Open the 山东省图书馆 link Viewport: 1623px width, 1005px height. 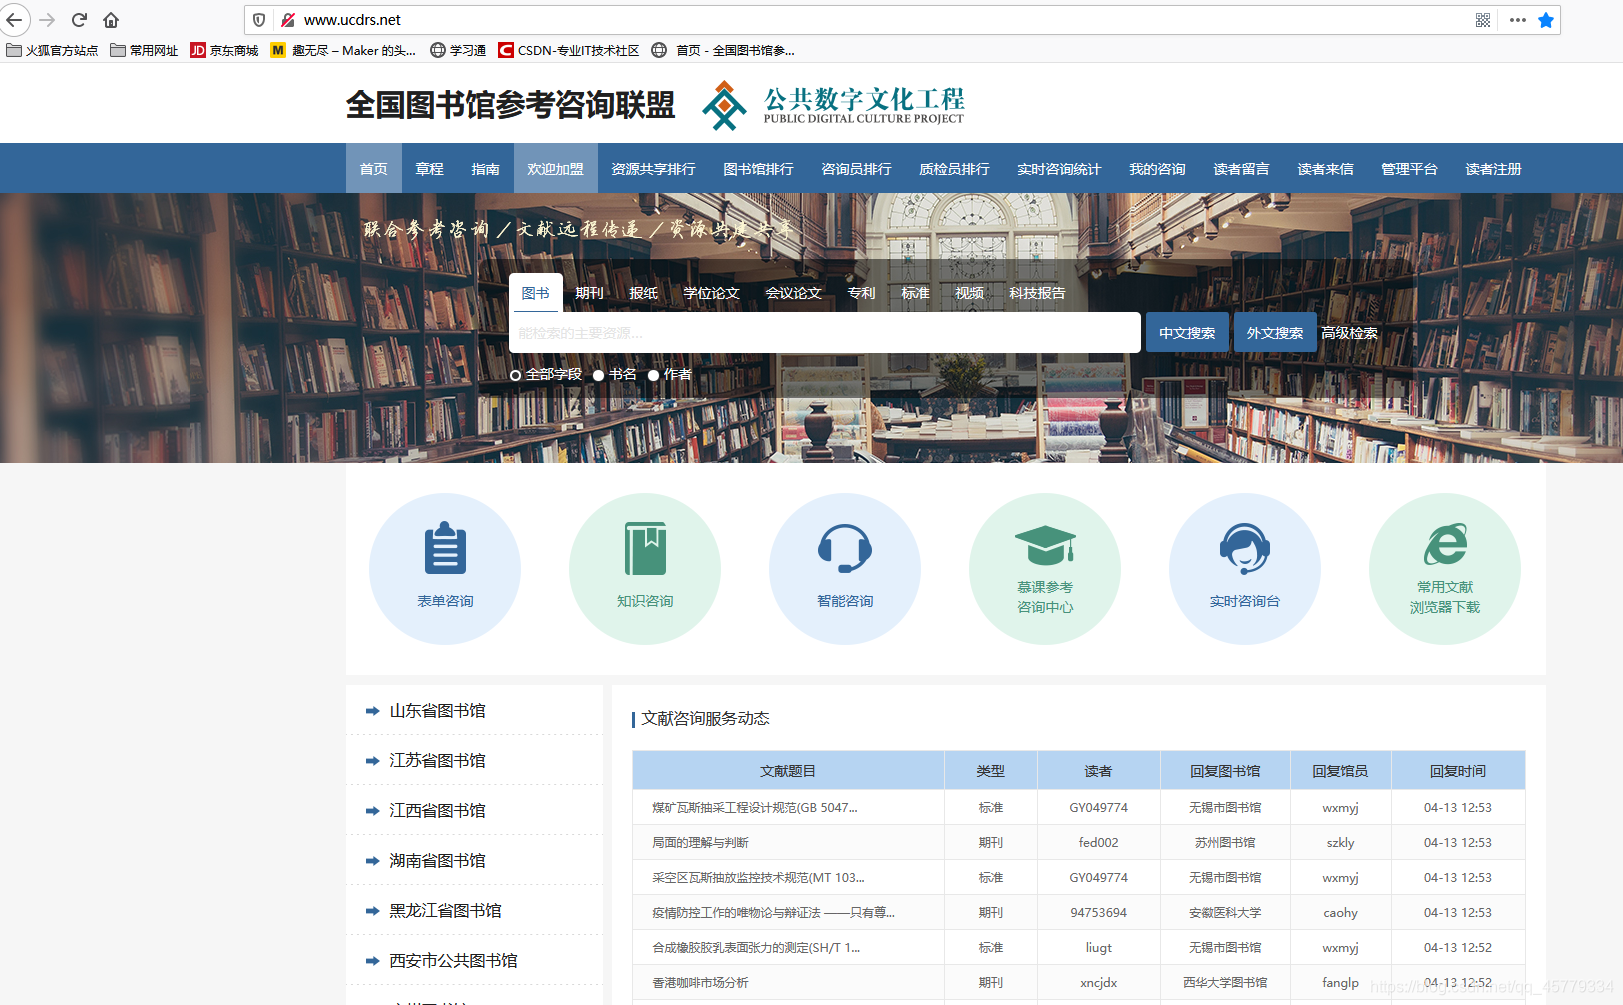click(437, 711)
